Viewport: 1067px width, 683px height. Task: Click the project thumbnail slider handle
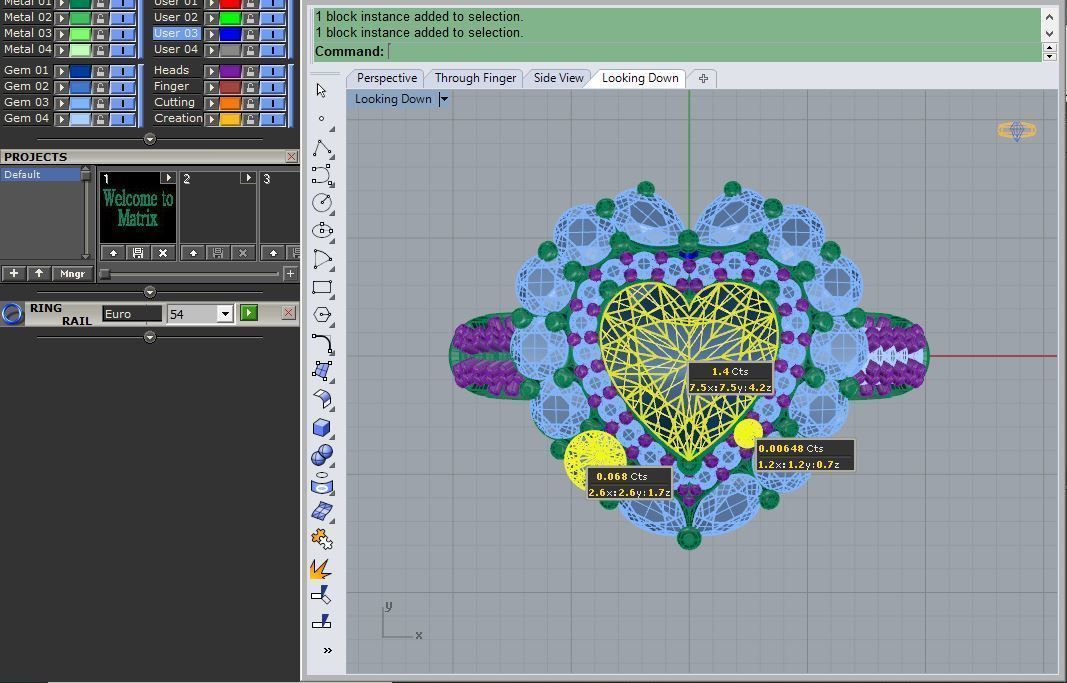105,274
